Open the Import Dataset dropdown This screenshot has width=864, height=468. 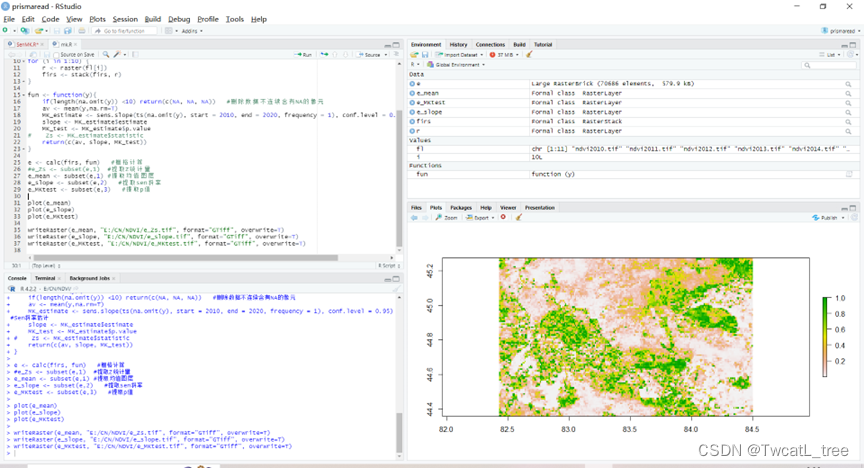click(459, 55)
